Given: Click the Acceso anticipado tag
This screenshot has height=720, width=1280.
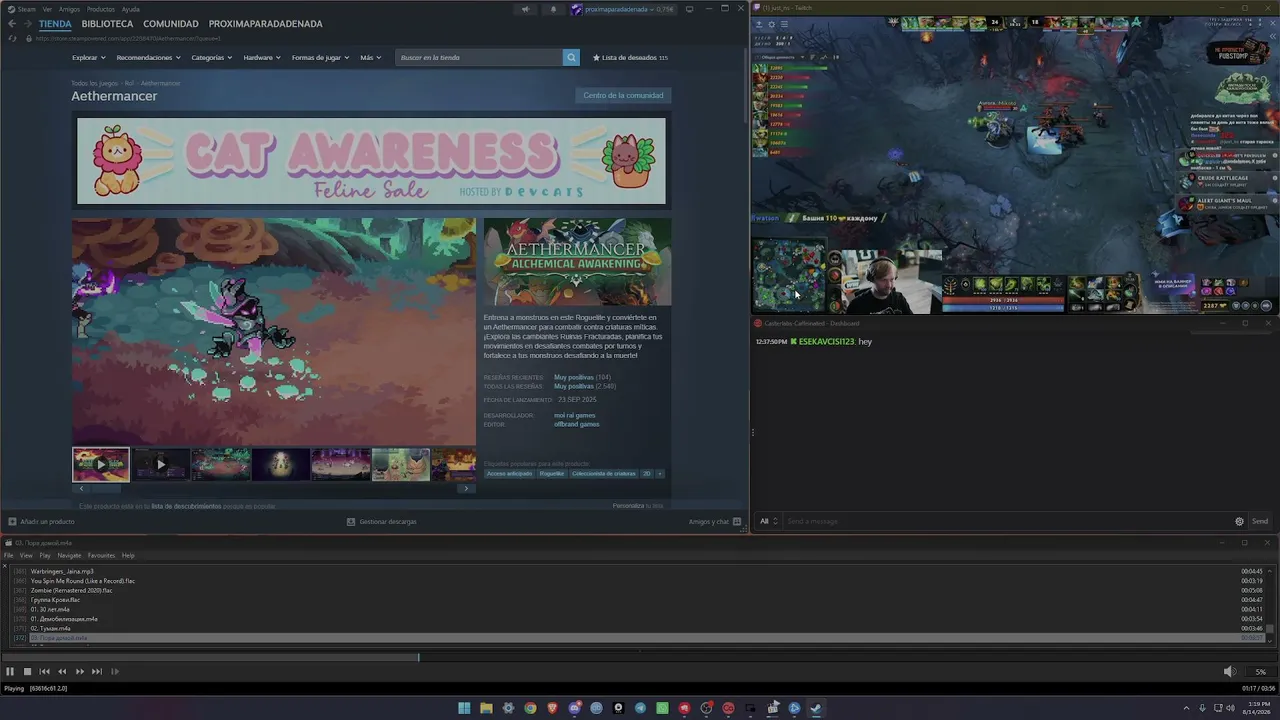Looking at the screenshot, I should (509, 473).
